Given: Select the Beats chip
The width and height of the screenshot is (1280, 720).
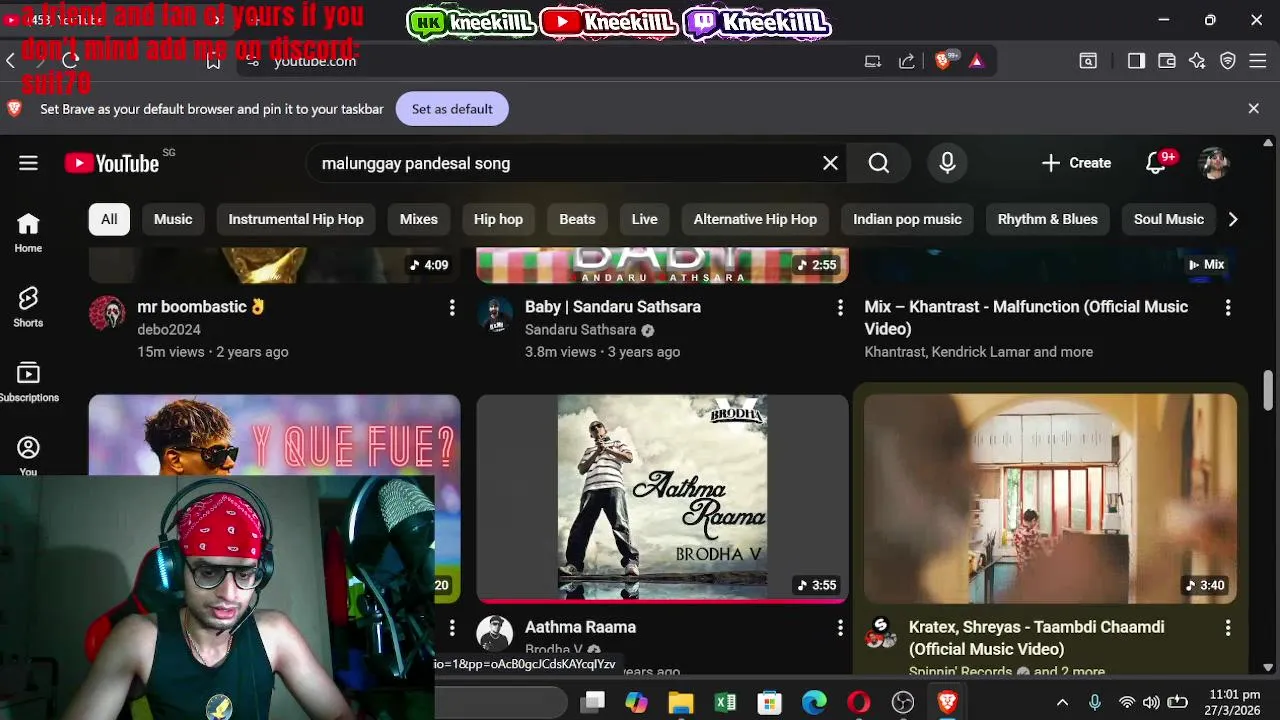Looking at the screenshot, I should [577, 219].
